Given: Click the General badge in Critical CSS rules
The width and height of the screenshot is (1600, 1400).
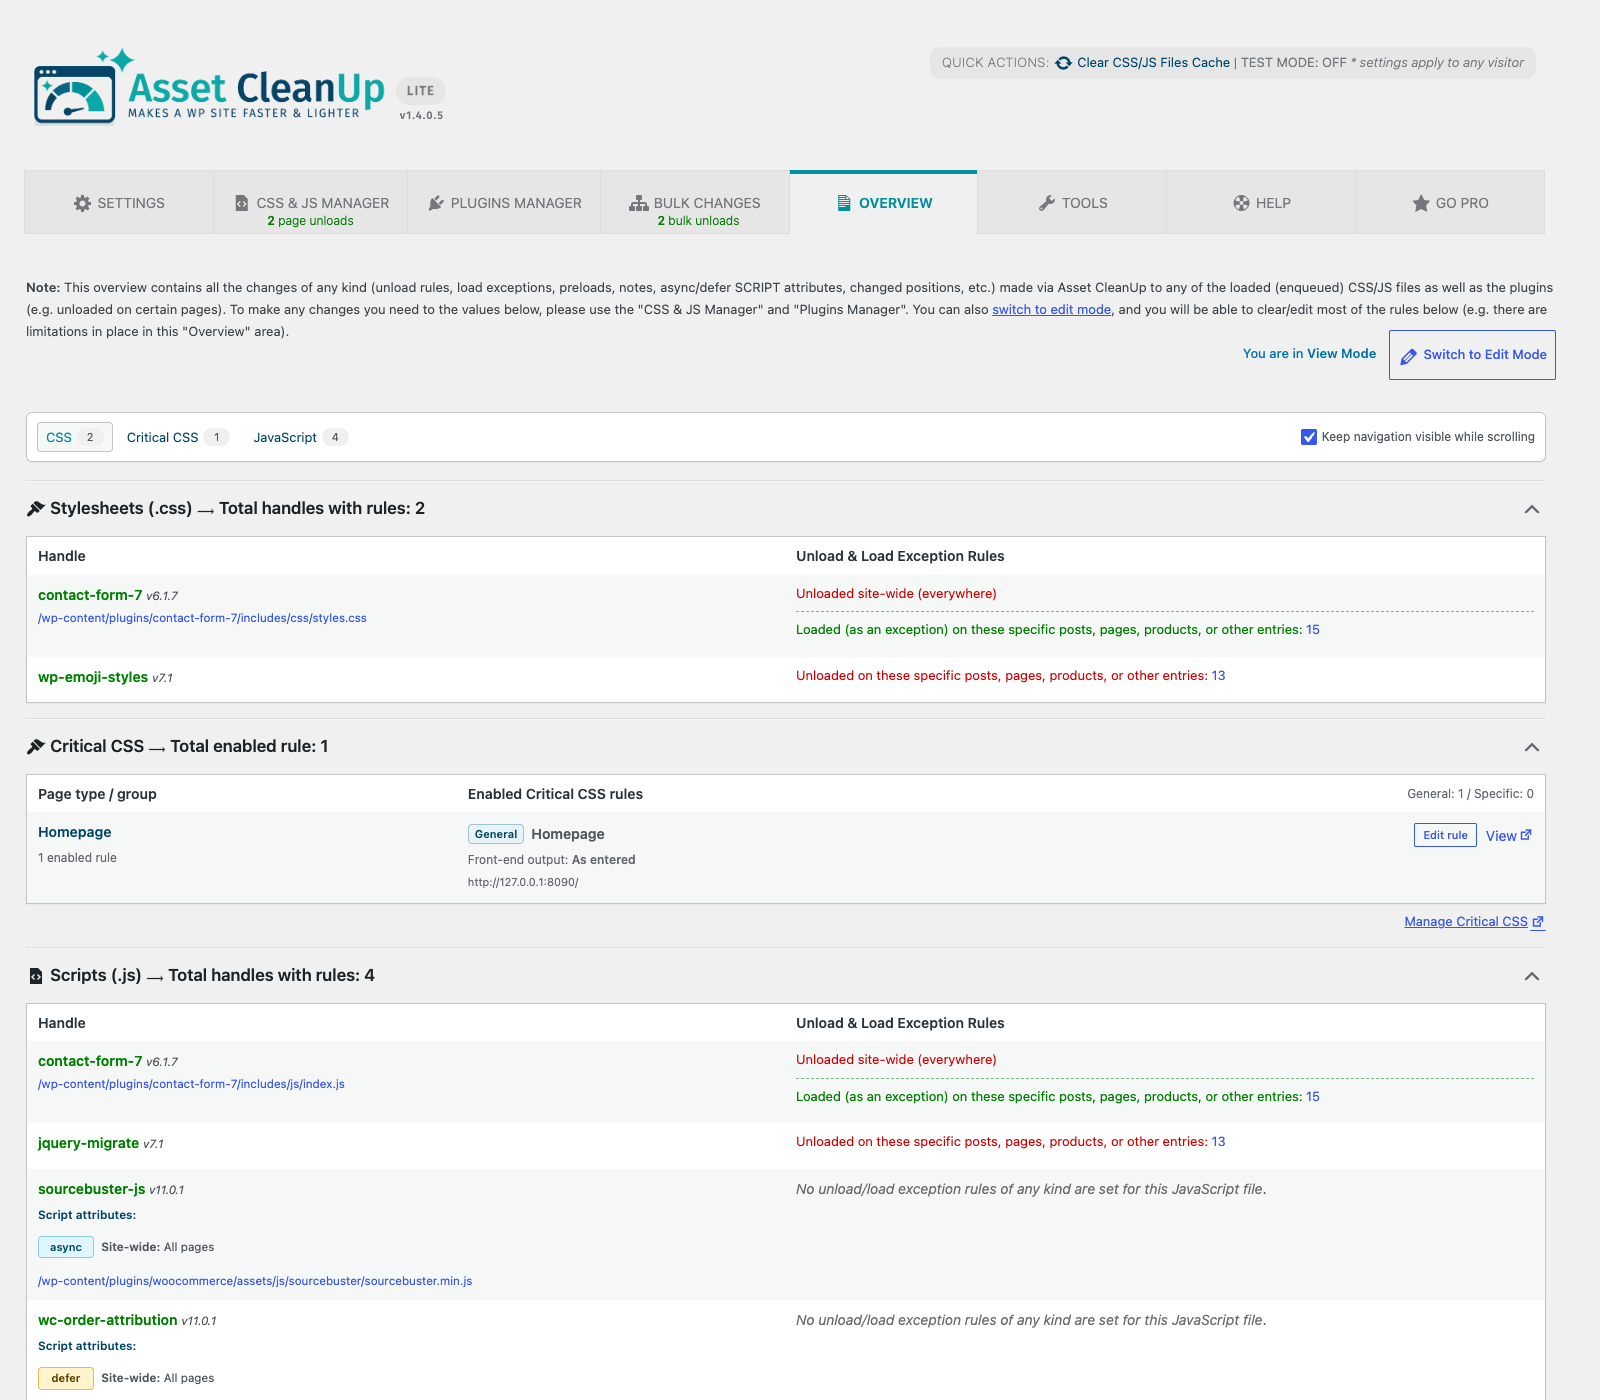Looking at the screenshot, I should [496, 834].
